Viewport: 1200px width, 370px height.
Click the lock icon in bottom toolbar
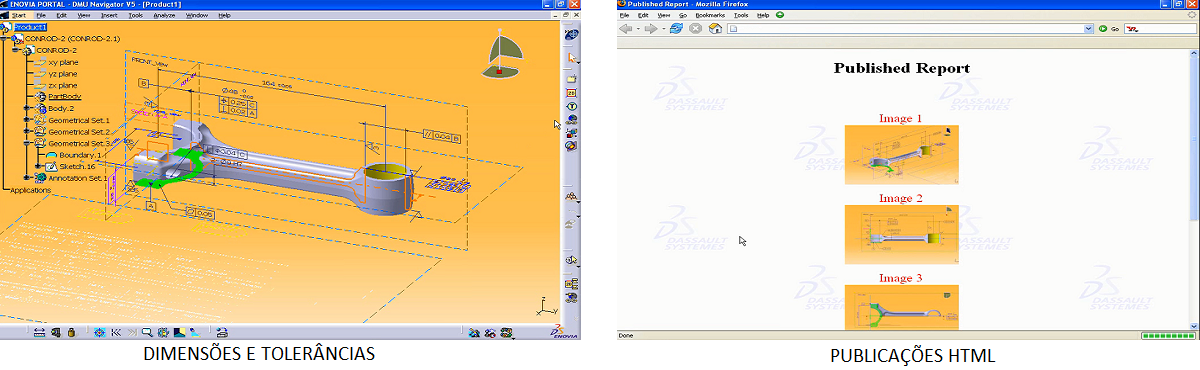(72, 332)
